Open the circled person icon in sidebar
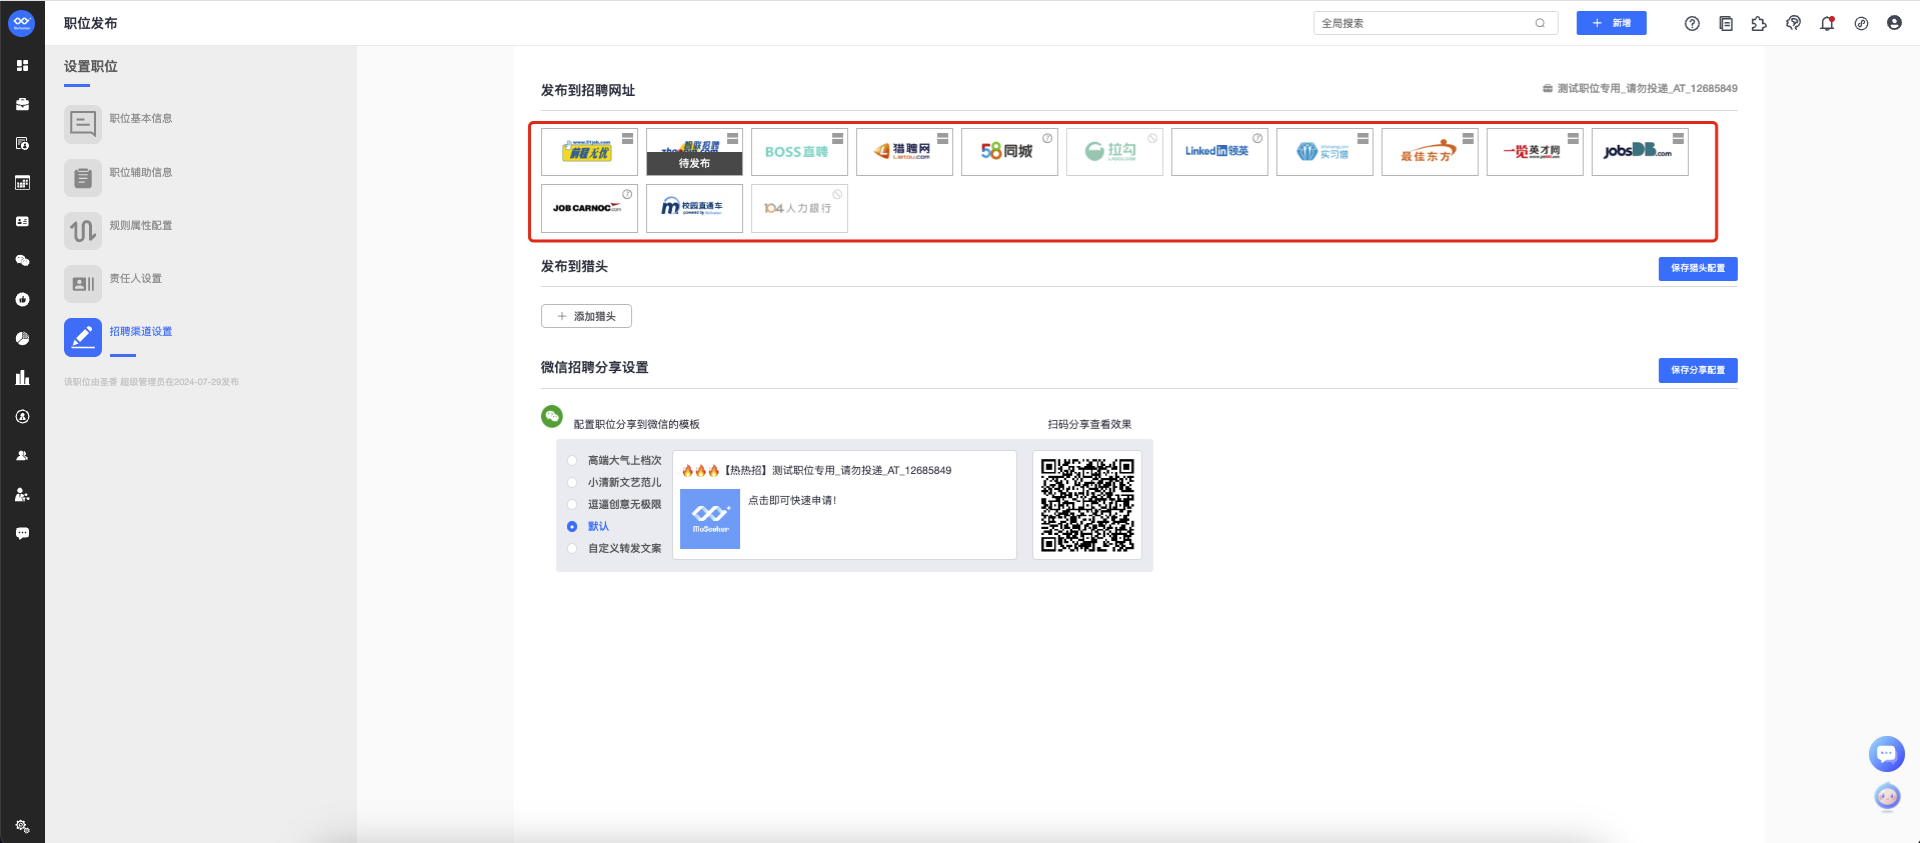The image size is (1920, 843). 22,416
